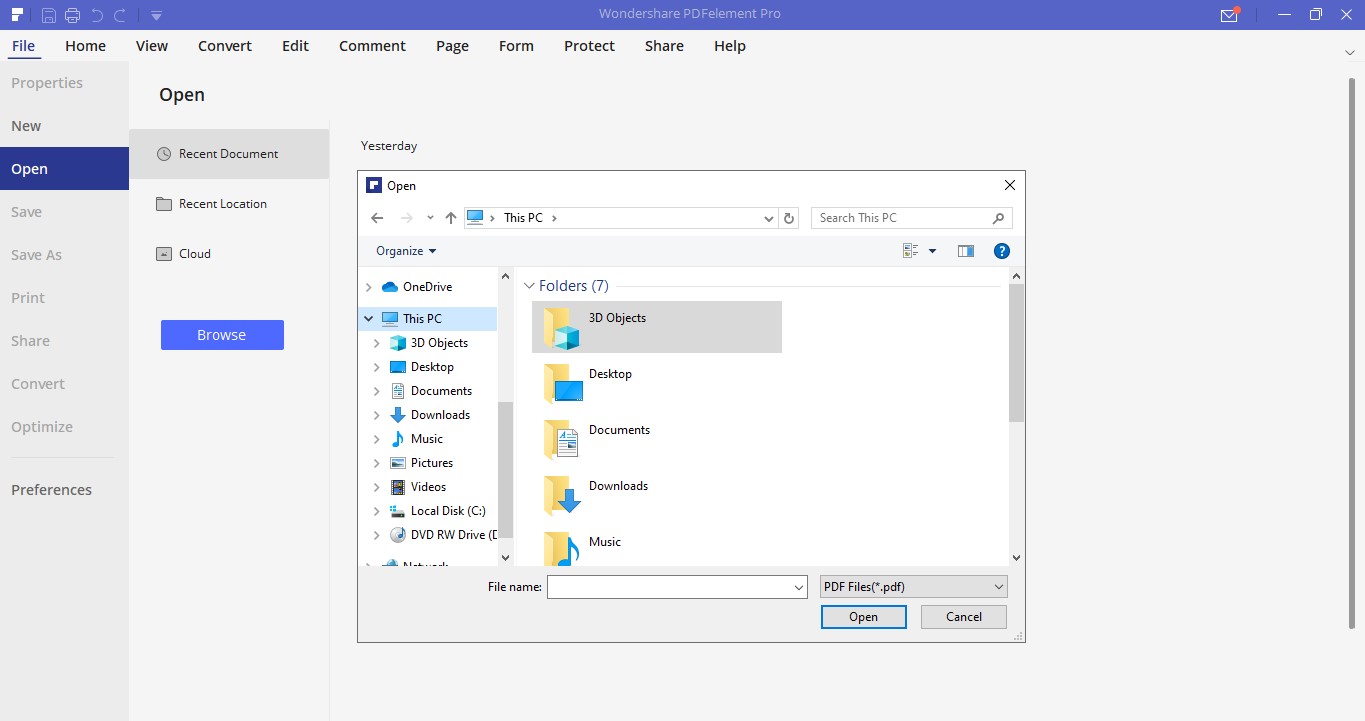Click the File name input box
1365x721 pixels.
pyautogui.click(x=677, y=587)
